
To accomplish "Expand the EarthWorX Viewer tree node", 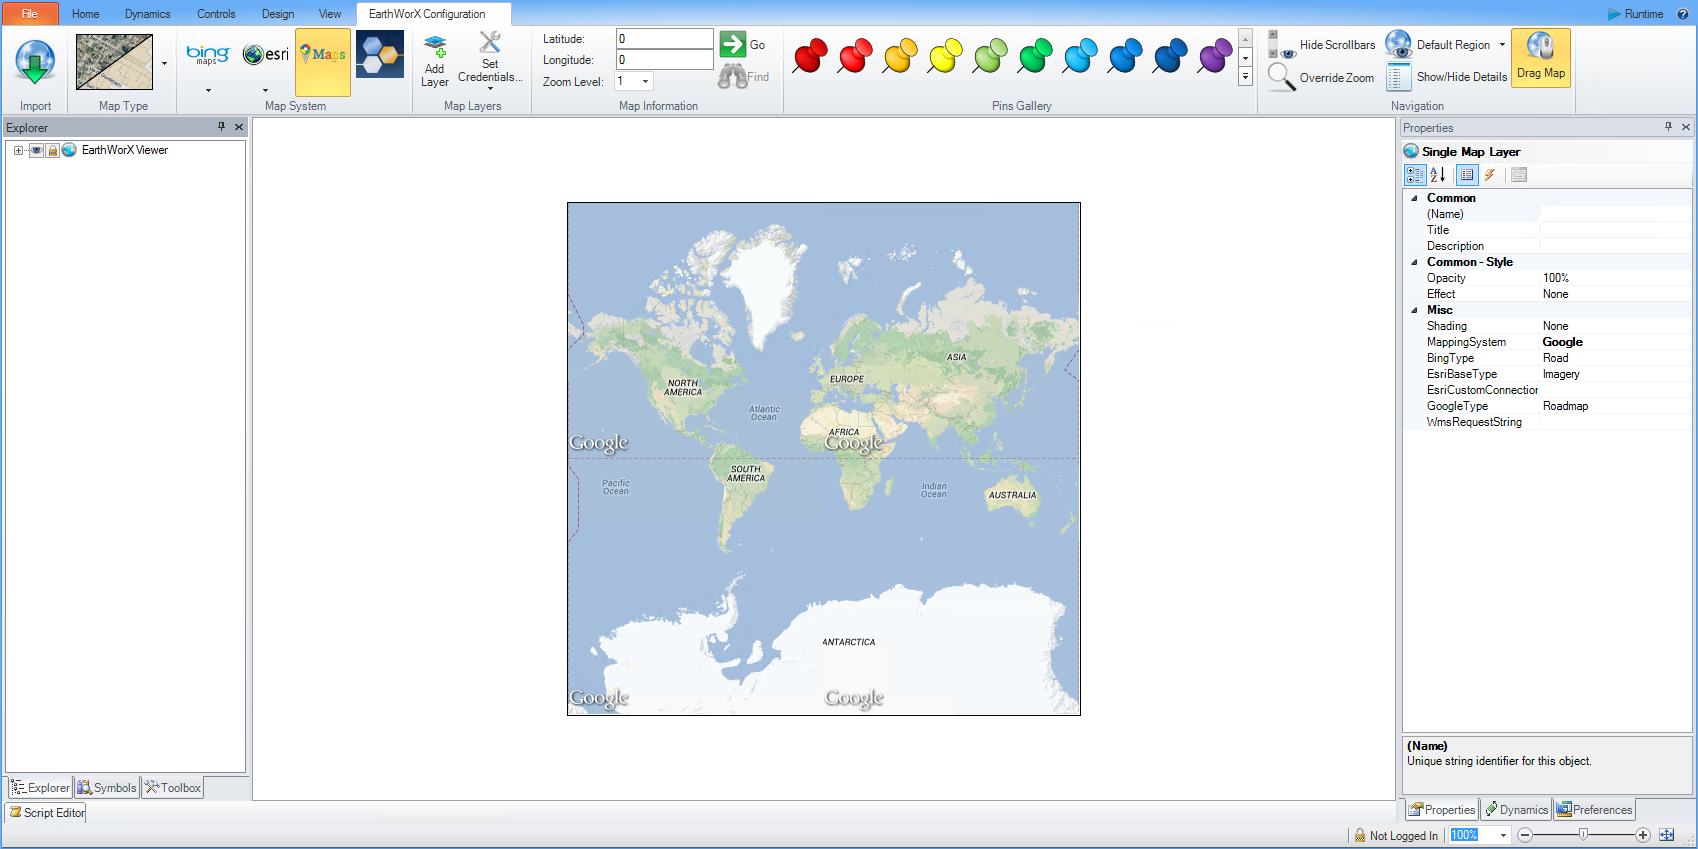I will 18,150.
